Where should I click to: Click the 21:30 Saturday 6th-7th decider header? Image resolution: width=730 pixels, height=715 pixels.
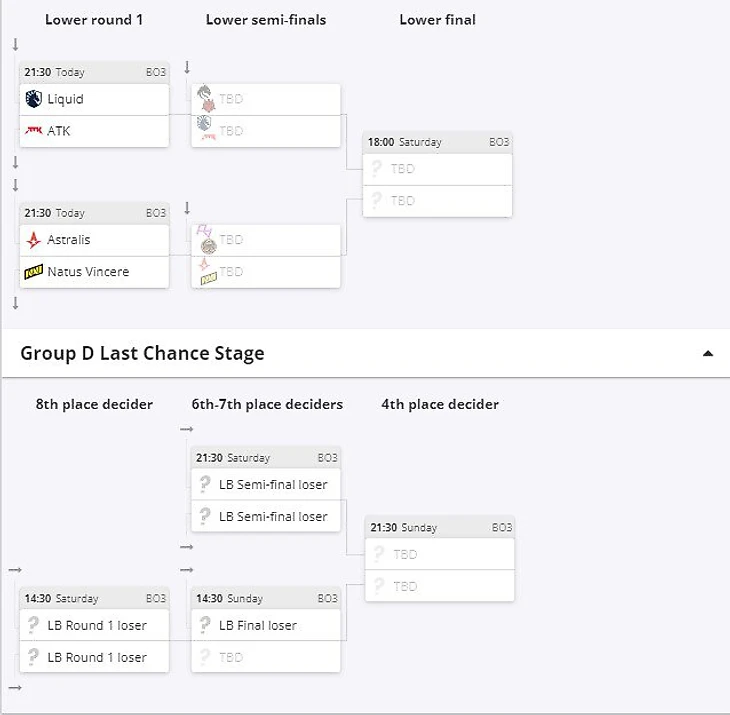266,458
